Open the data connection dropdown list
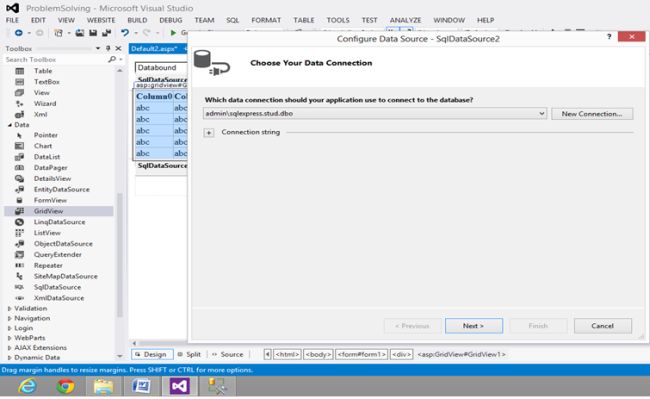Screen dimensions: 650x399 pyautogui.click(x=541, y=114)
